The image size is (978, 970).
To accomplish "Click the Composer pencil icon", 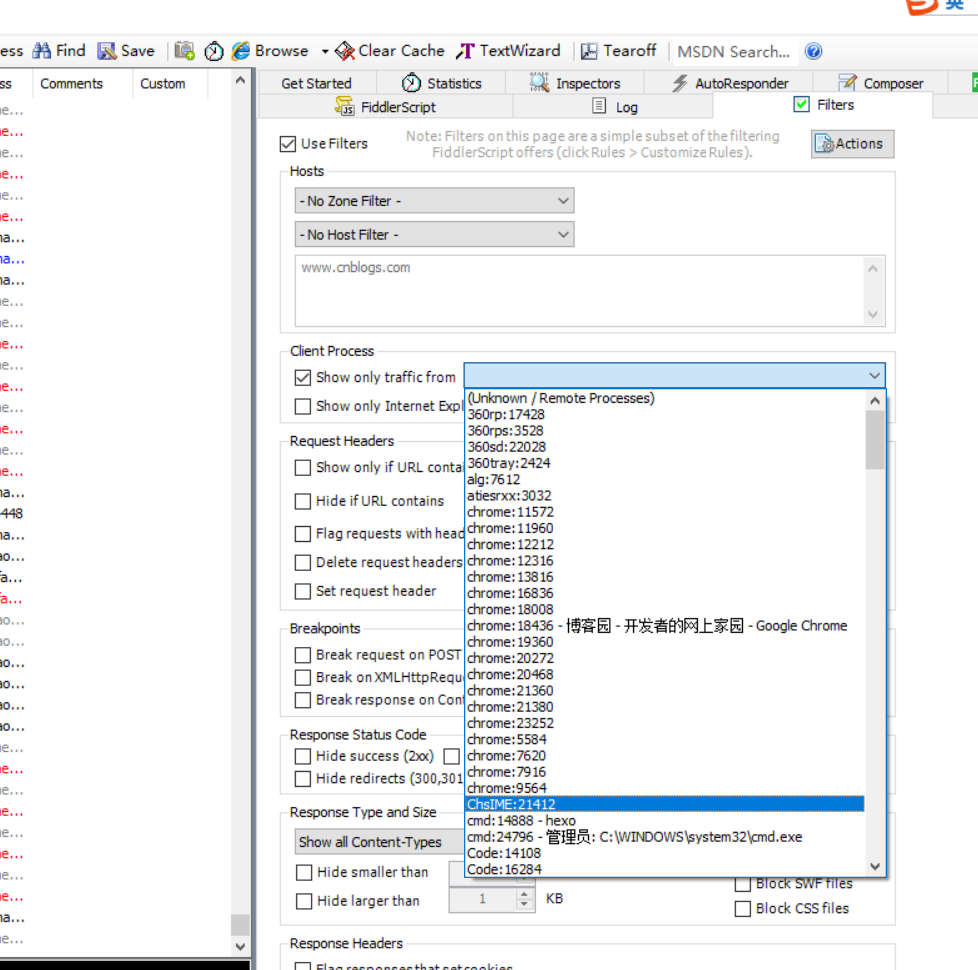I will click(847, 82).
